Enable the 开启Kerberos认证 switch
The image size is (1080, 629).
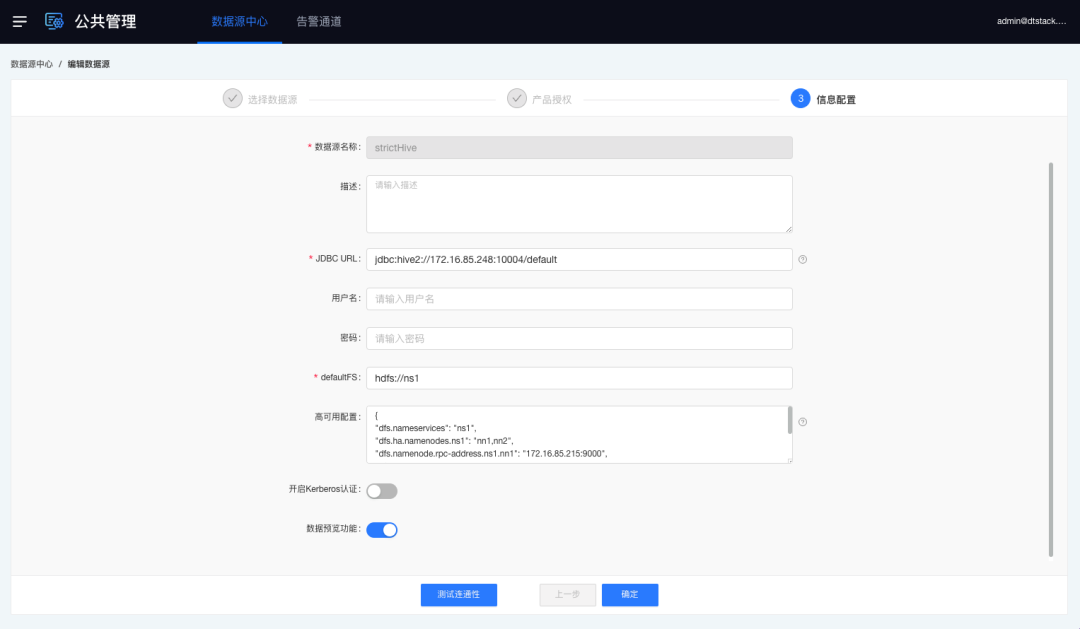coord(382,491)
